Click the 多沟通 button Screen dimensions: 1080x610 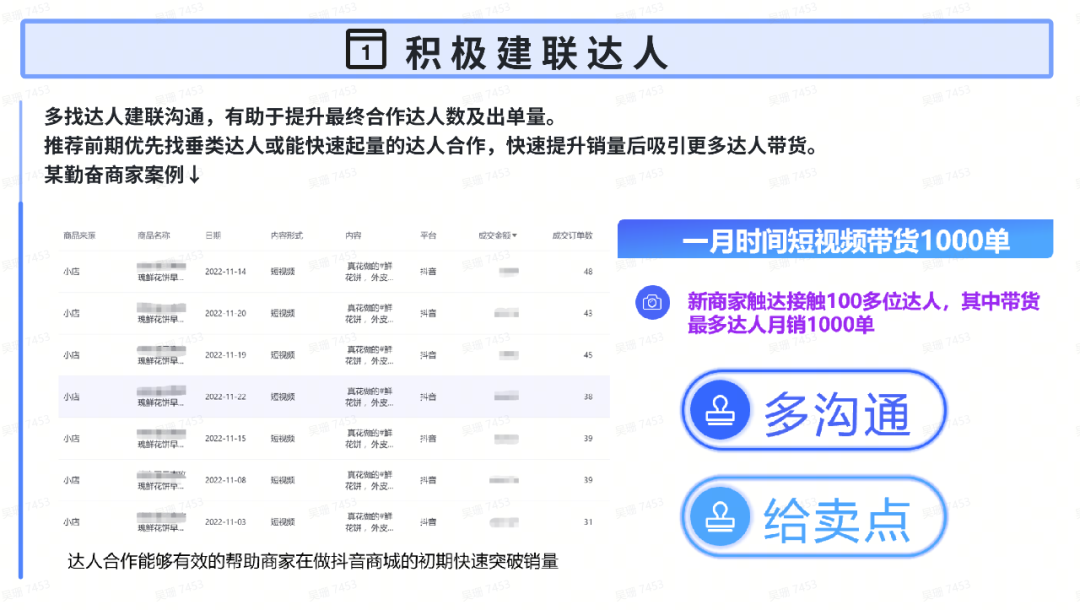pyautogui.click(x=814, y=411)
